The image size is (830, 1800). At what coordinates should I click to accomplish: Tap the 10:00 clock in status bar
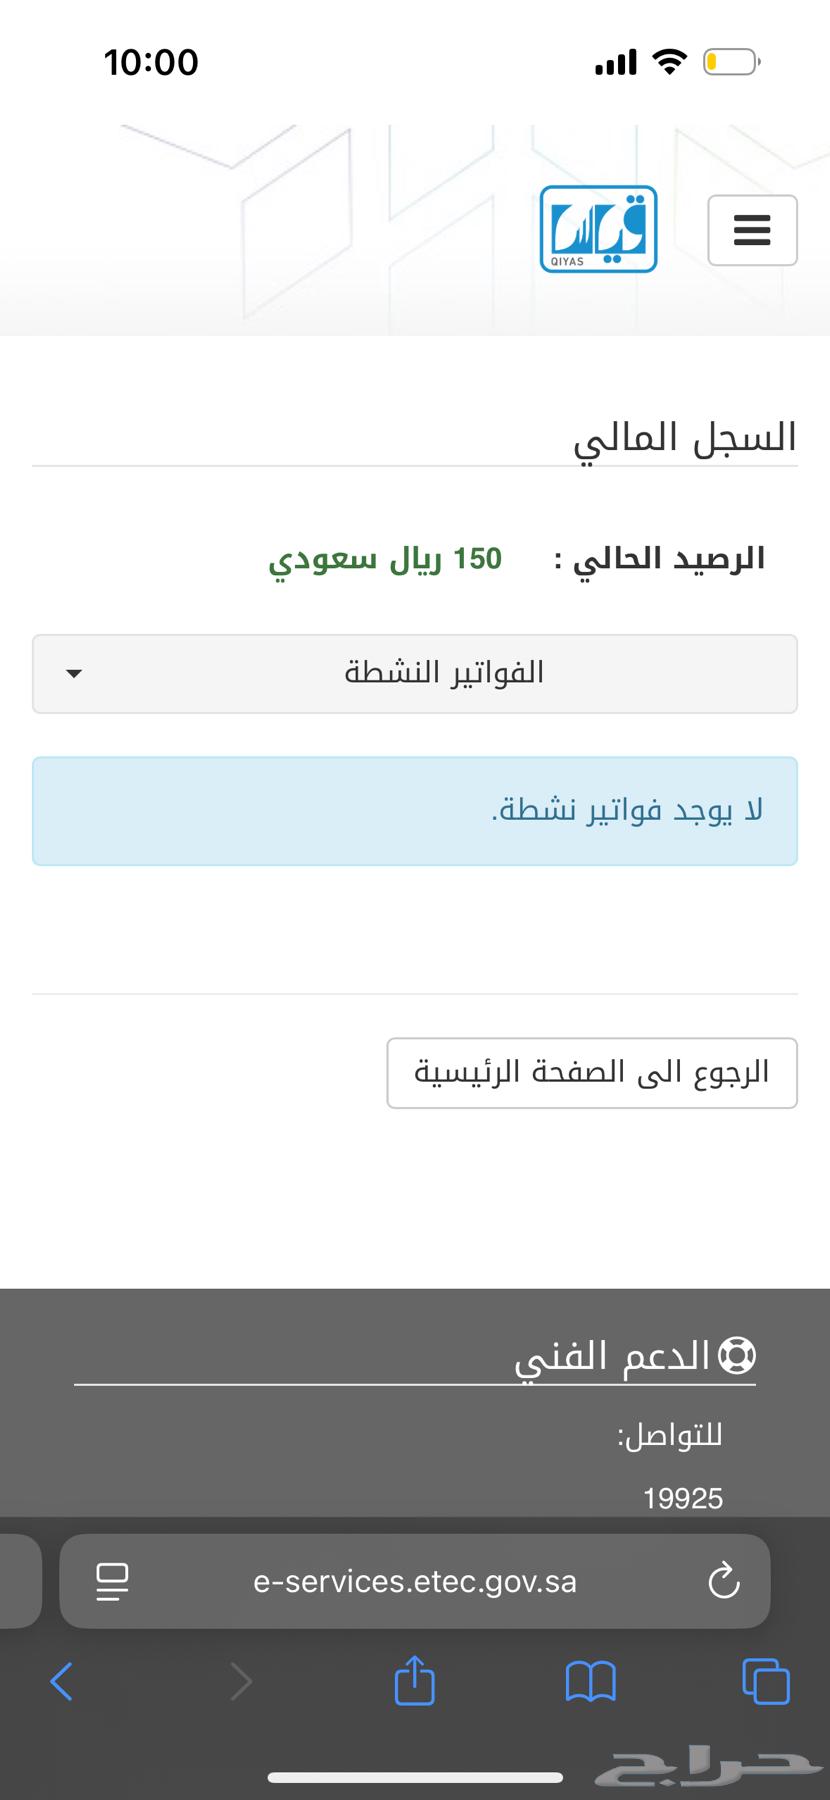click(151, 63)
